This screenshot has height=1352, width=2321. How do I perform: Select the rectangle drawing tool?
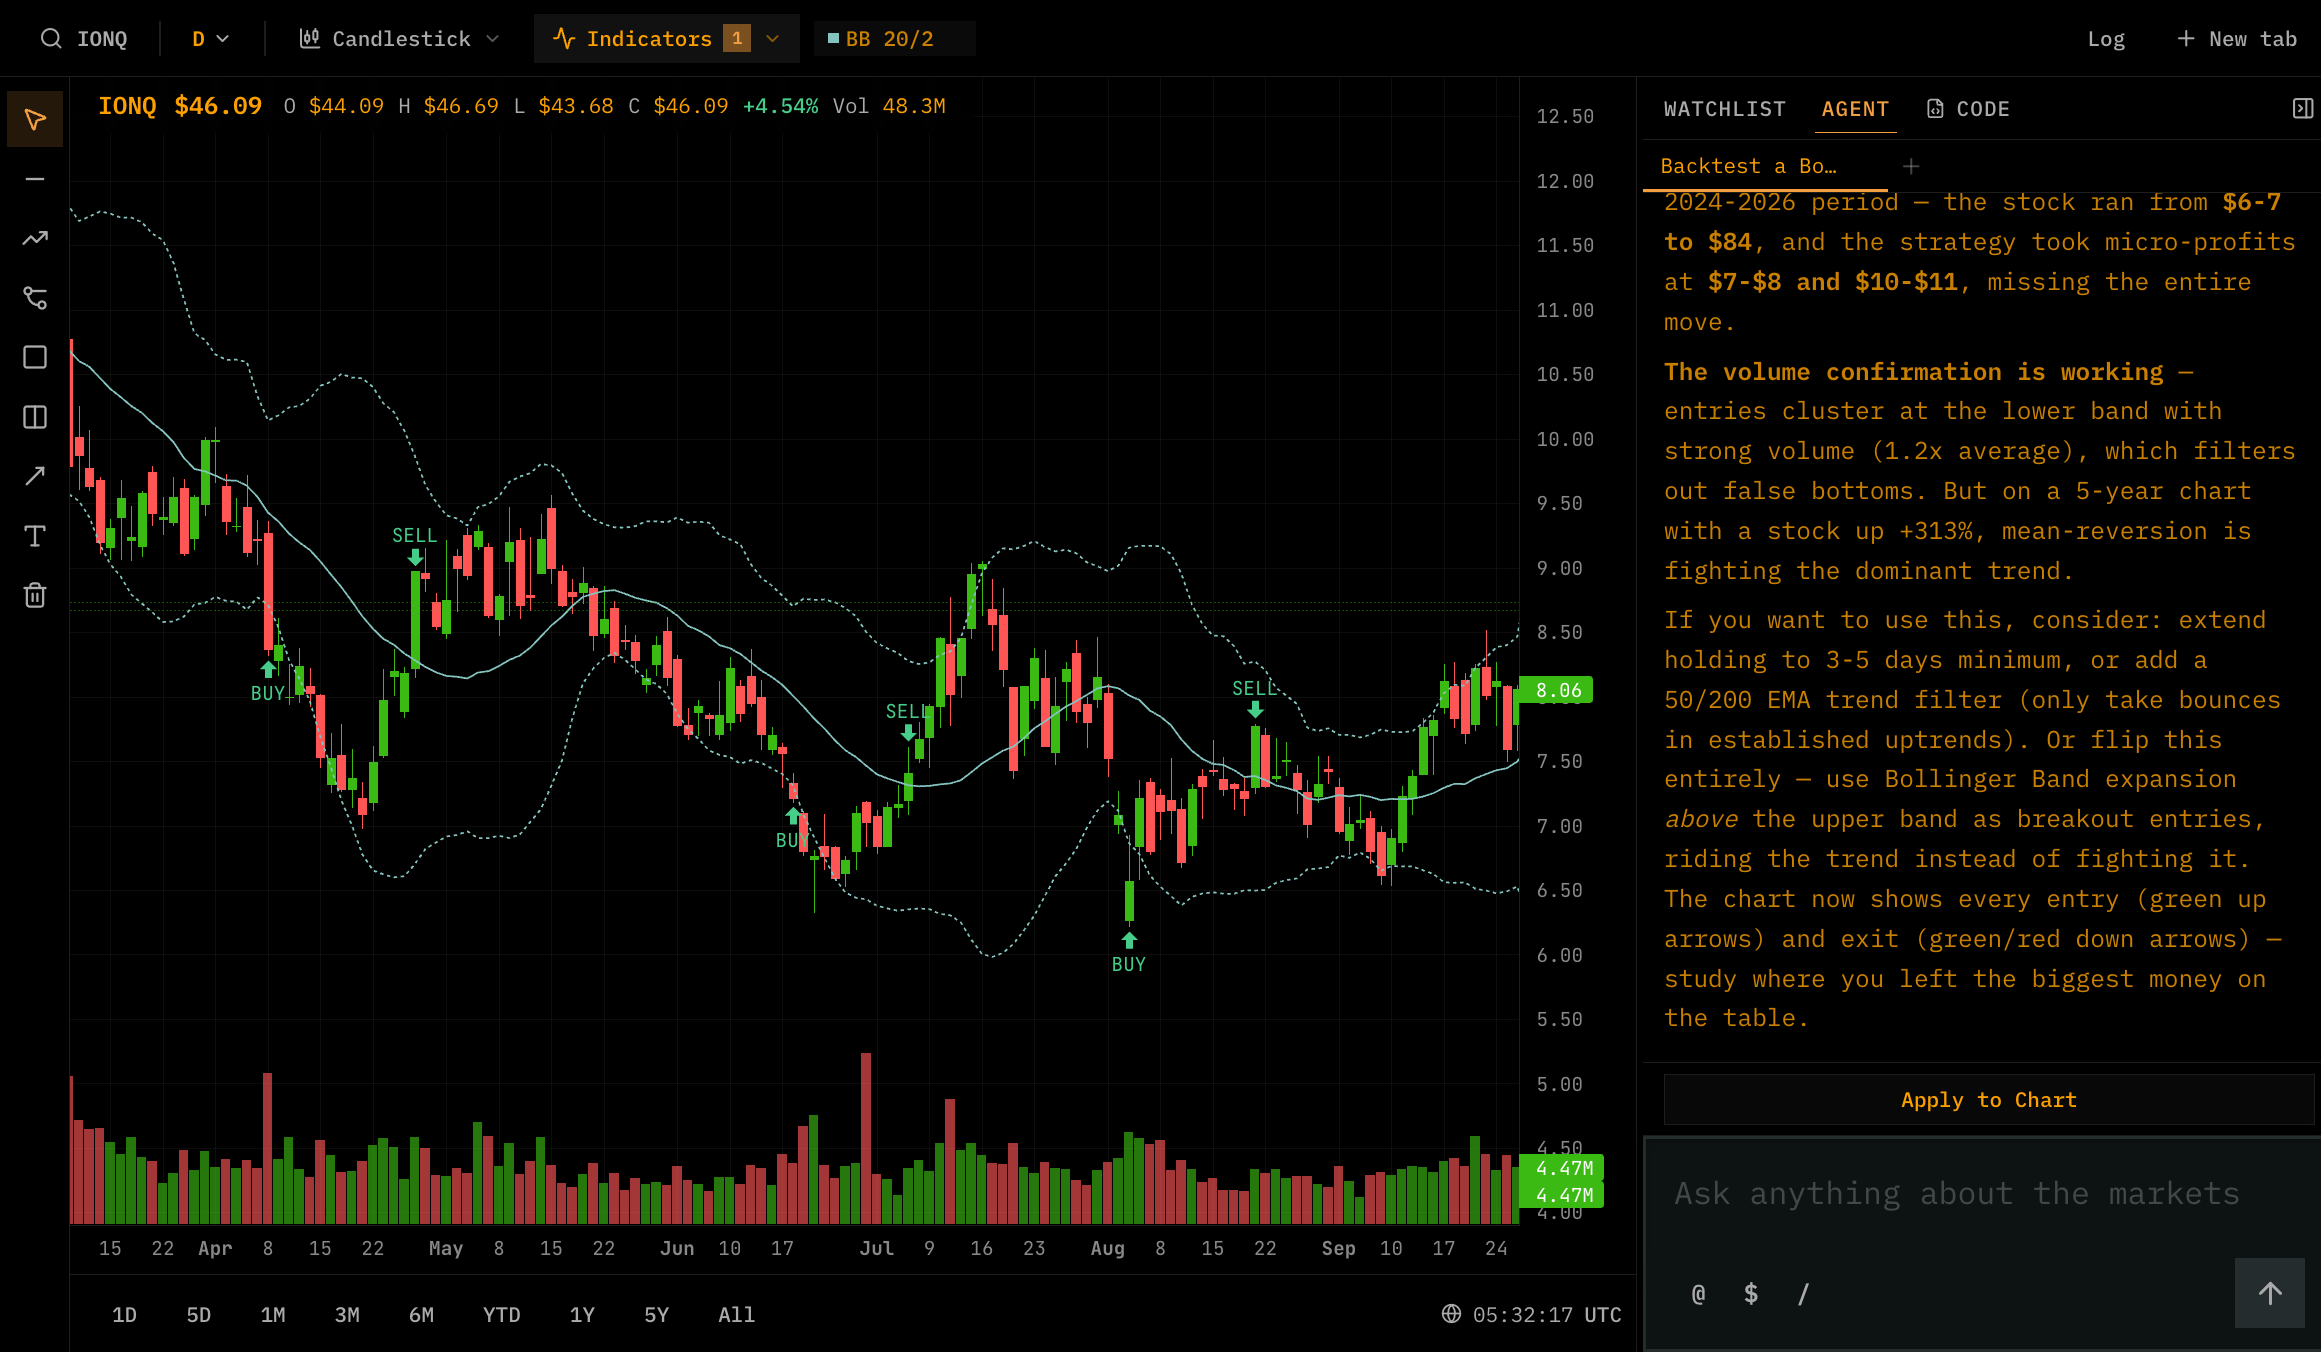[35, 357]
